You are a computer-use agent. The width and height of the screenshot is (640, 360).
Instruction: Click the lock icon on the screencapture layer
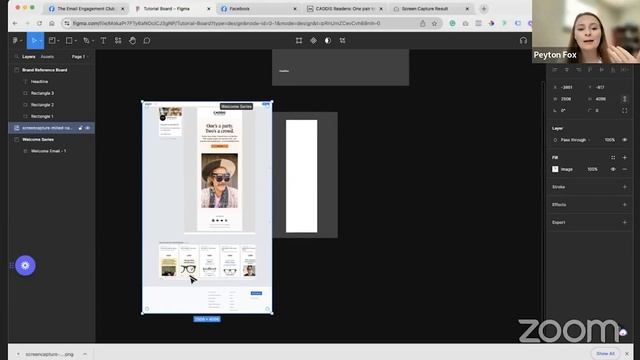pyautogui.click(x=80, y=128)
